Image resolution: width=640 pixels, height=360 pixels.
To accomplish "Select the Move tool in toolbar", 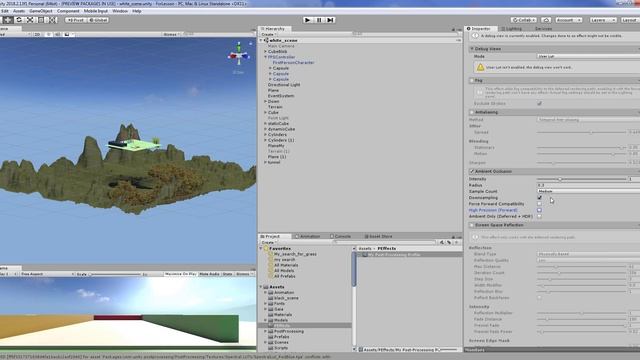I will pyautogui.click(x=7, y=20).
